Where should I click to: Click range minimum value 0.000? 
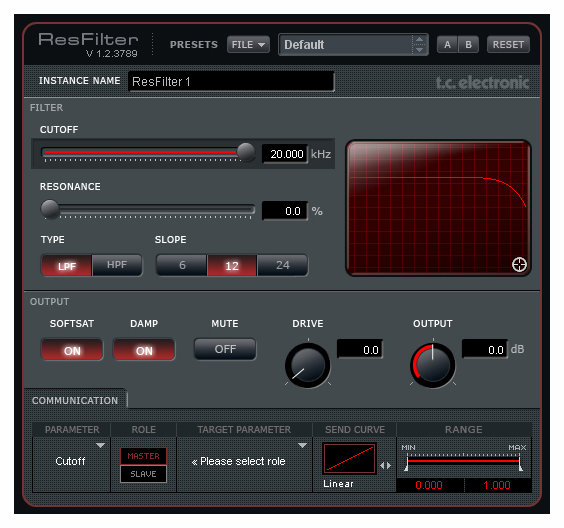(x=429, y=485)
